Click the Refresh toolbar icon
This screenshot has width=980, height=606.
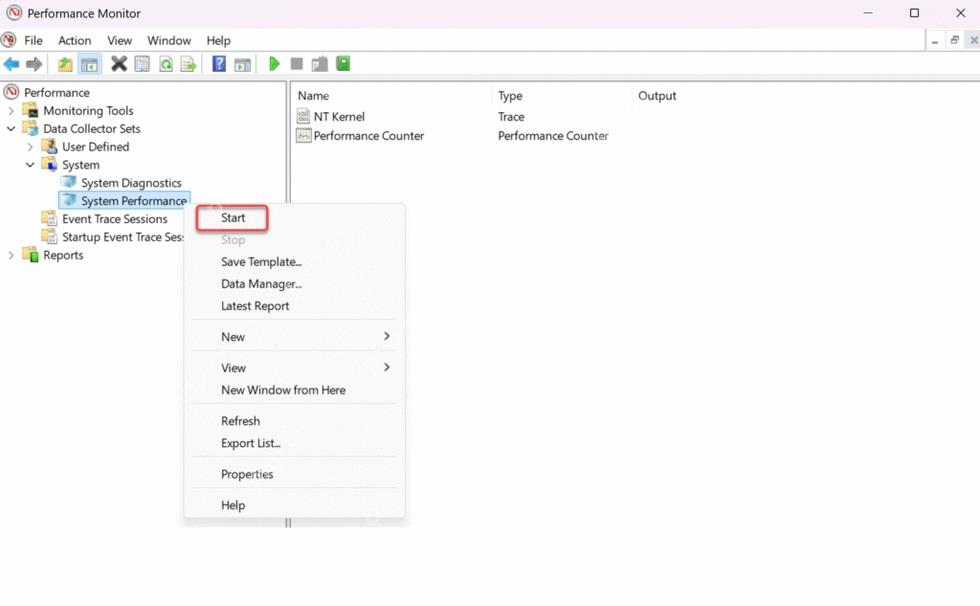pyautogui.click(x=166, y=64)
